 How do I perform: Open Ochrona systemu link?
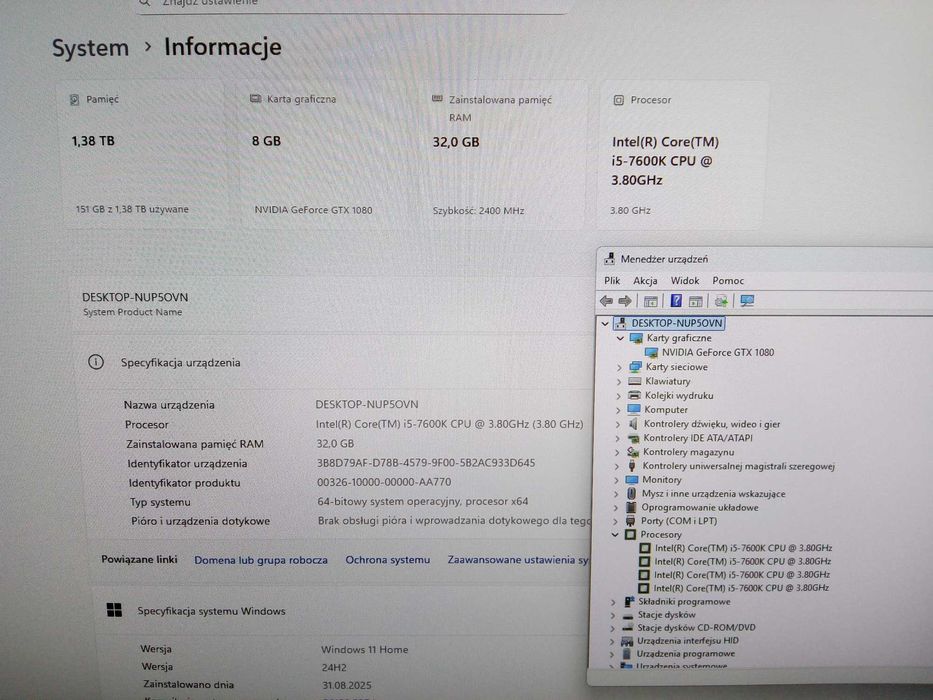387,560
